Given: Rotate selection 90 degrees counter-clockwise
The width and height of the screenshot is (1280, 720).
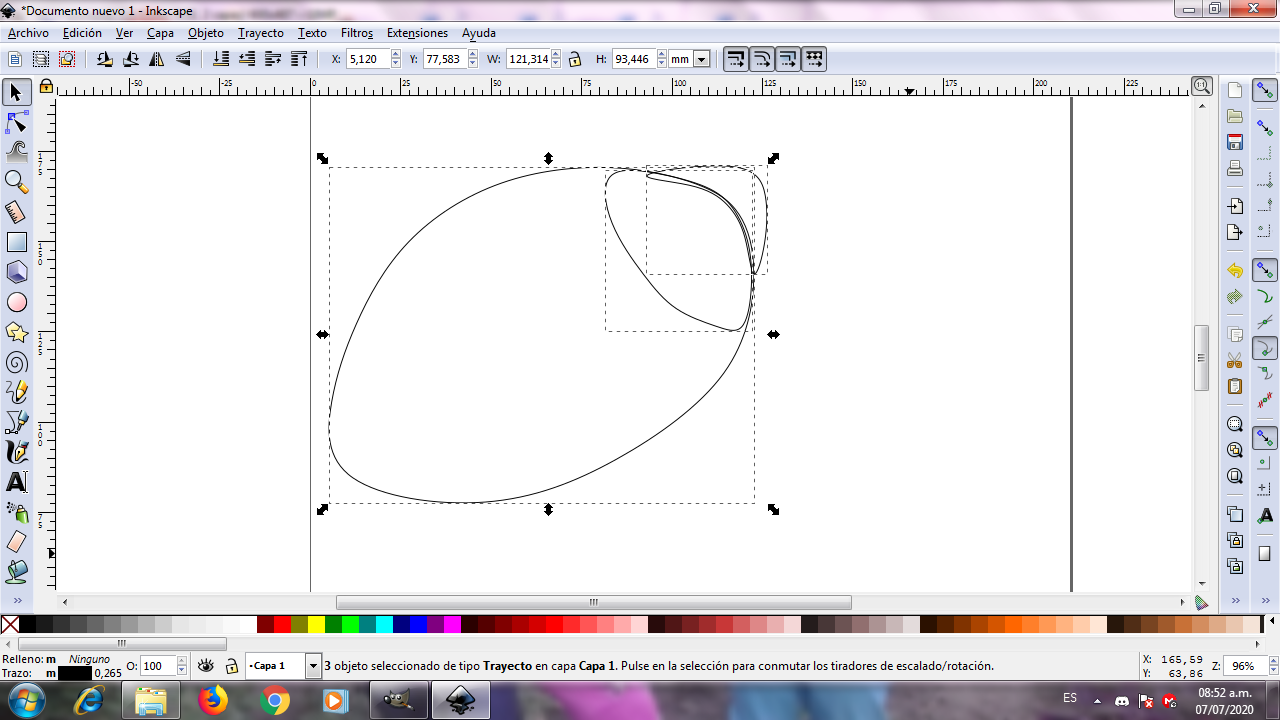Looking at the screenshot, I should 105,59.
